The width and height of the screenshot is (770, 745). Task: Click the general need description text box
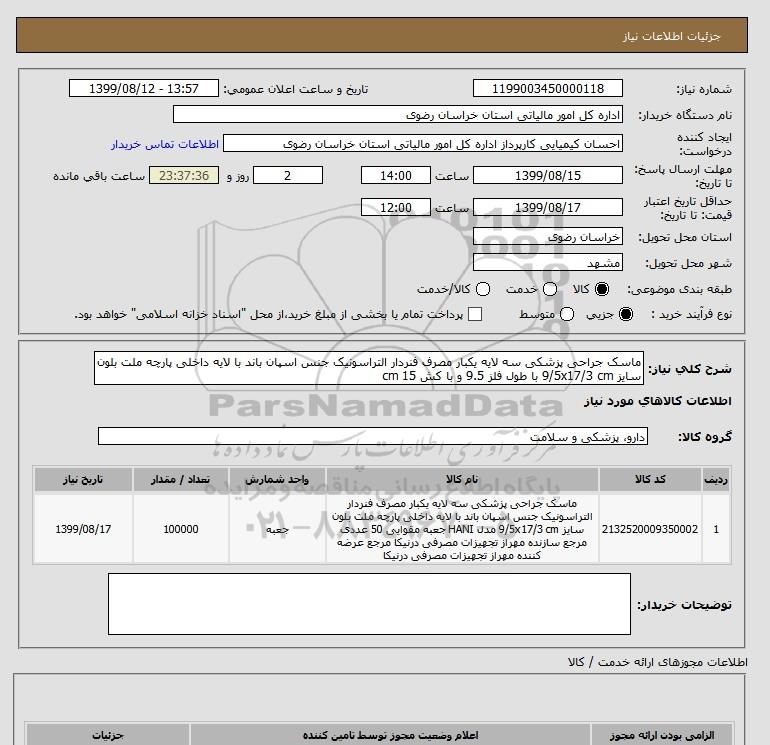tap(369, 368)
